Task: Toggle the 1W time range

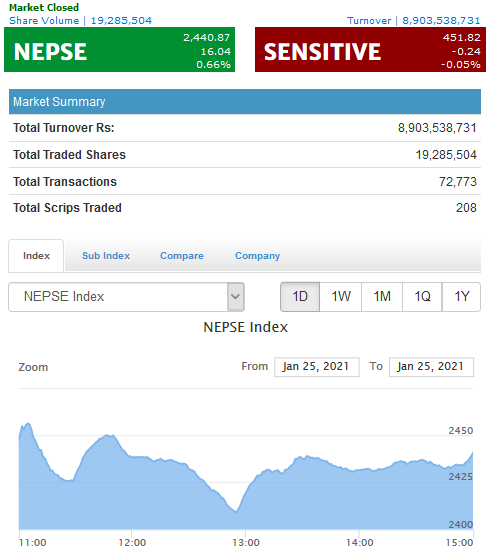Action: pos(341,297)
